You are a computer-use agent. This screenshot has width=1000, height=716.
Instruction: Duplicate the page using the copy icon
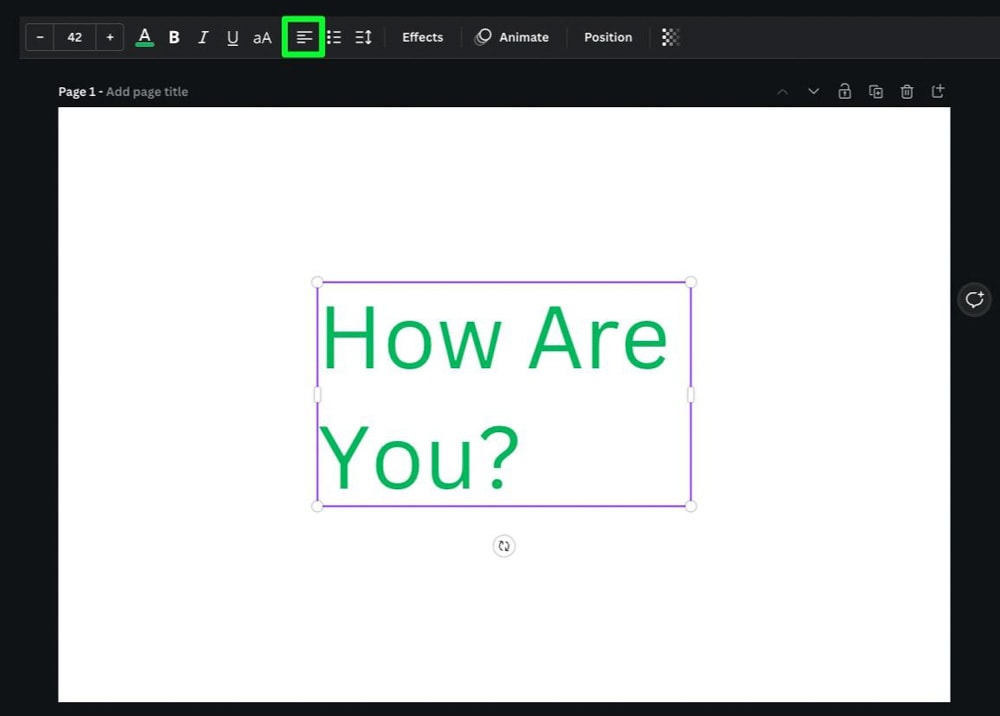[x=876, y=92]
